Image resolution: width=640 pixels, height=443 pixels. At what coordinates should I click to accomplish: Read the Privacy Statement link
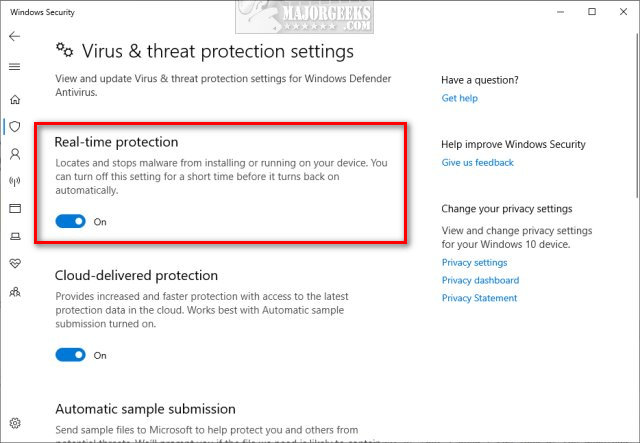[x=479, y=298]
